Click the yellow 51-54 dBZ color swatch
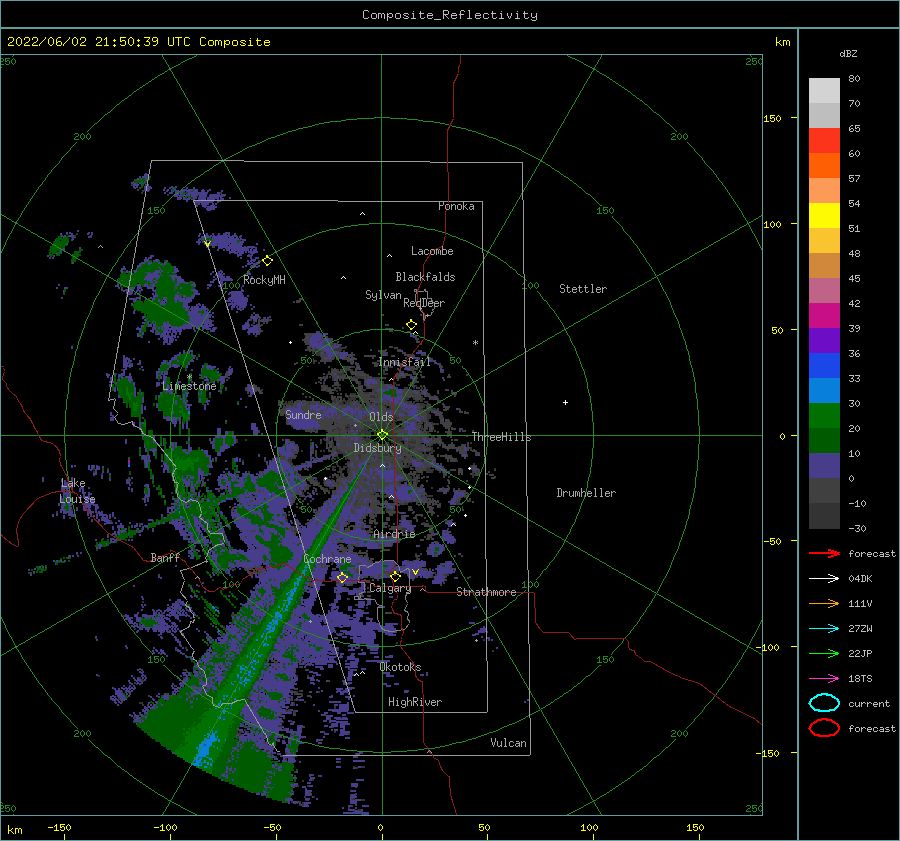Image resolution: width=900 pixels, height=841 pixels. [824, 215]
